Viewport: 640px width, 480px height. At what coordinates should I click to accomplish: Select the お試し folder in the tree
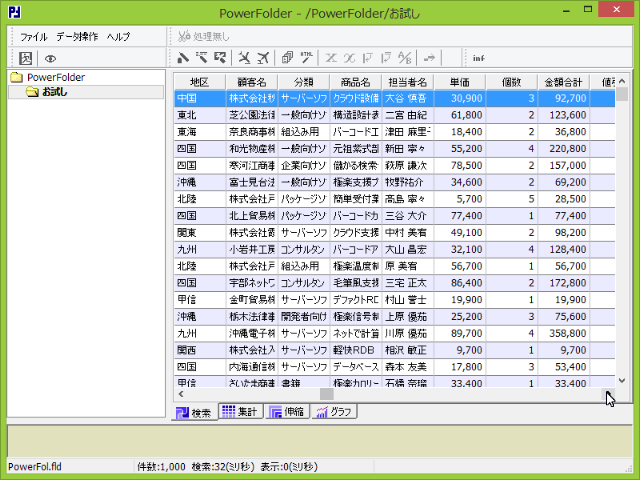55,92
